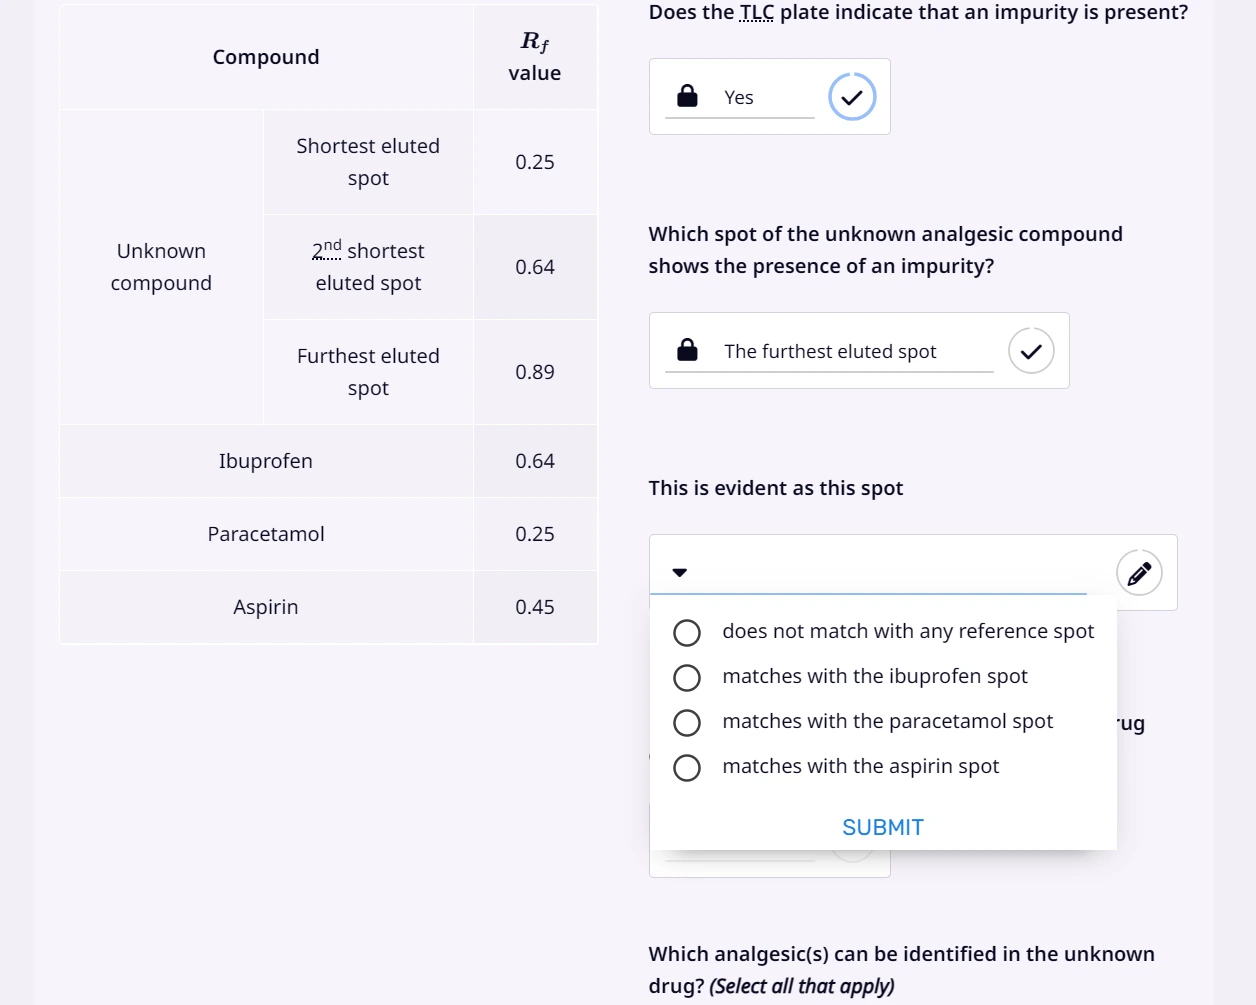Open the locked Yes answer dropdown
Image resolution: width=1256 pixels, height=1005 pixels.
click(x=740, y=98)
